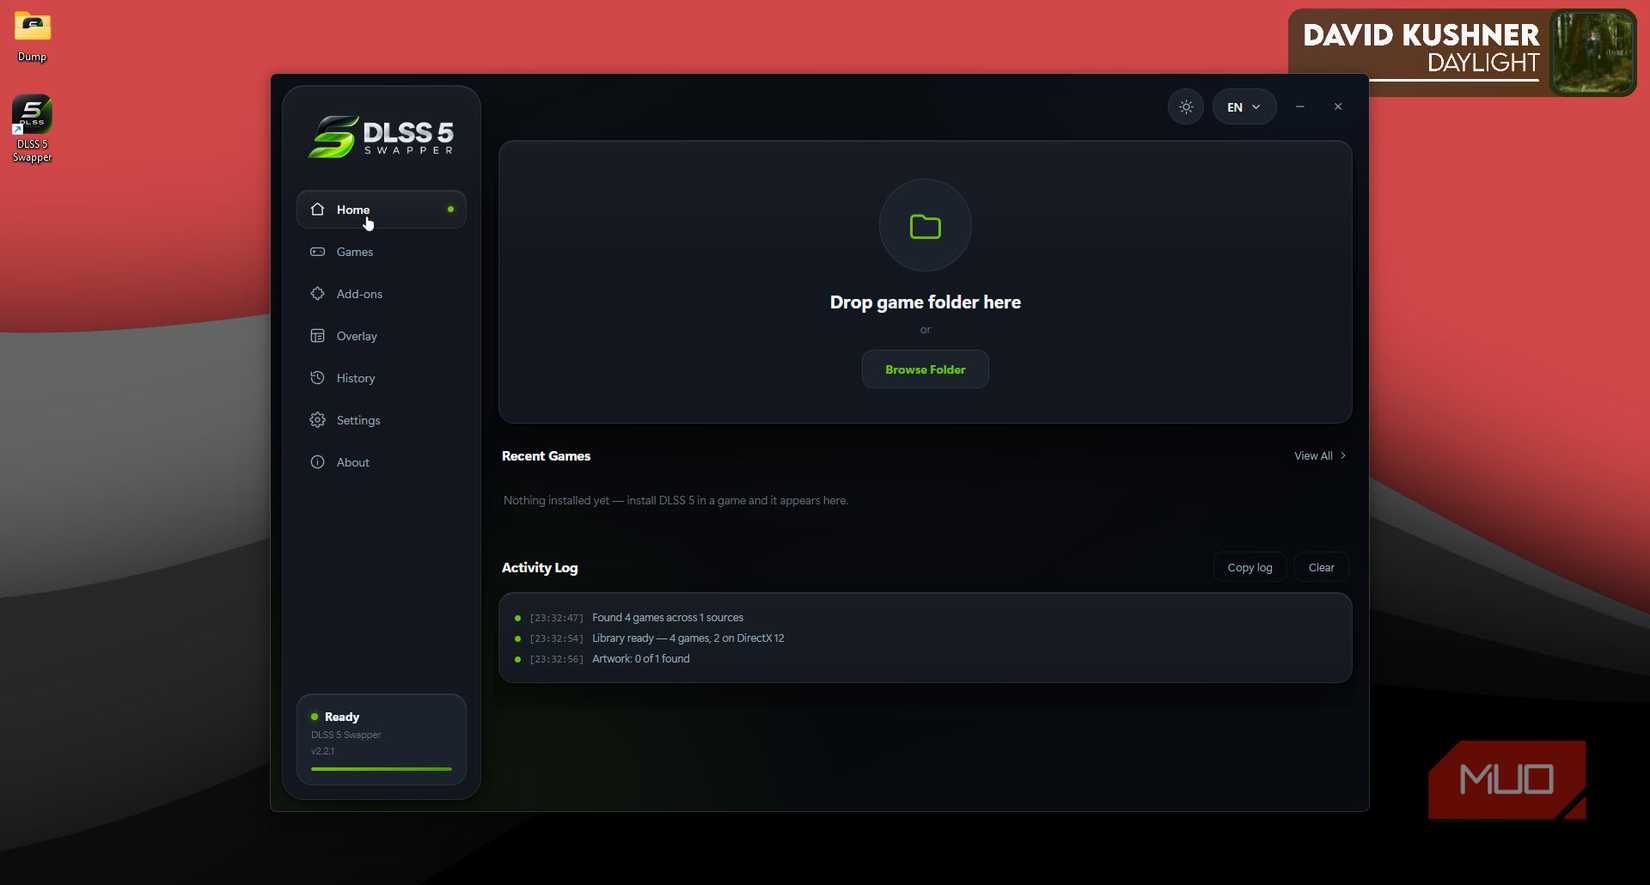Image resolution: width=1650 pixels, height=885 pixels.
Task: Click the v2.2.1 version text
Action: click(323, 751)
